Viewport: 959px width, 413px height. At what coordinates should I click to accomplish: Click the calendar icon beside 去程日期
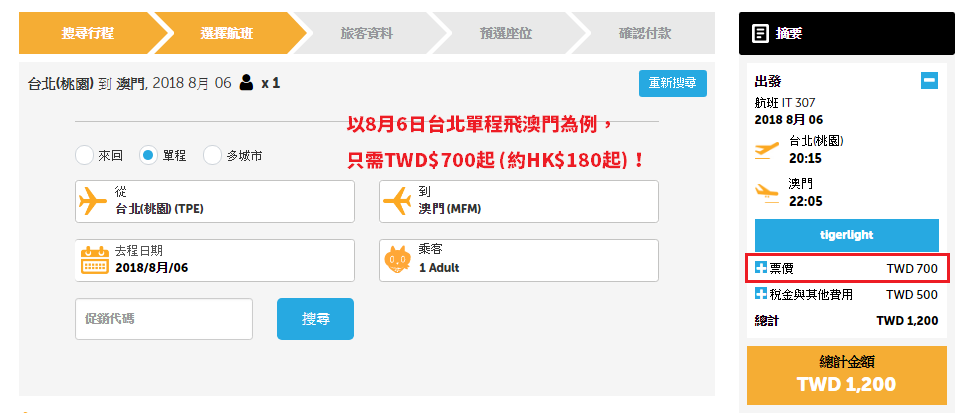click(x=95, y=261)
